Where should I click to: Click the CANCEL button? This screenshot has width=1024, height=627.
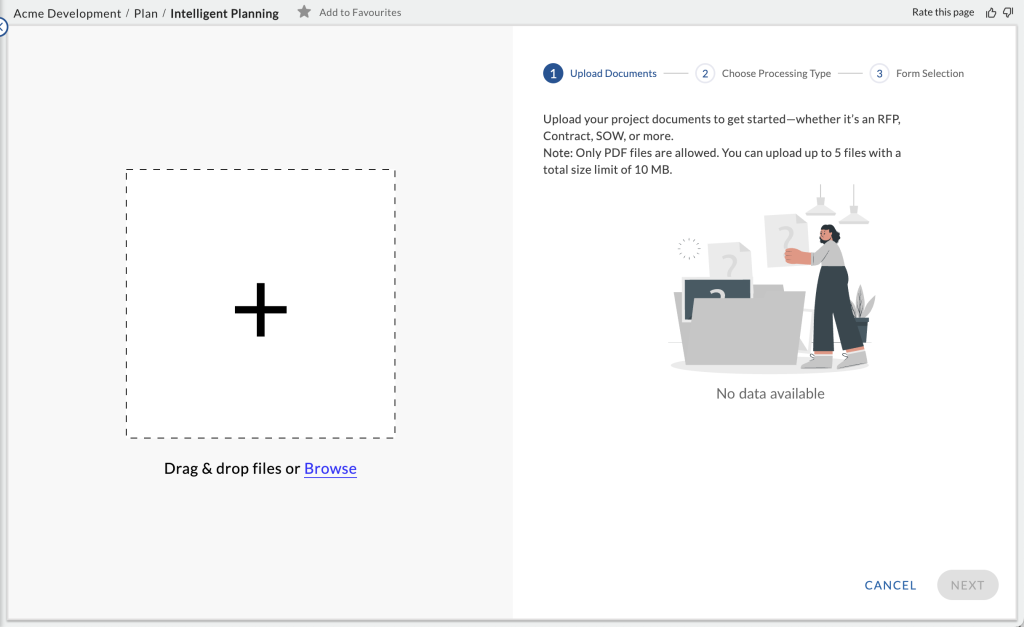890,585
